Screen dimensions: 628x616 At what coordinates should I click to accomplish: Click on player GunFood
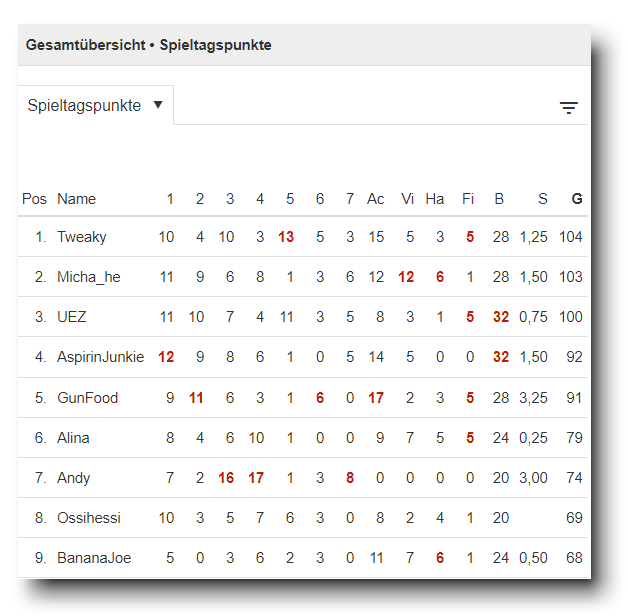(x=87, y=398)
